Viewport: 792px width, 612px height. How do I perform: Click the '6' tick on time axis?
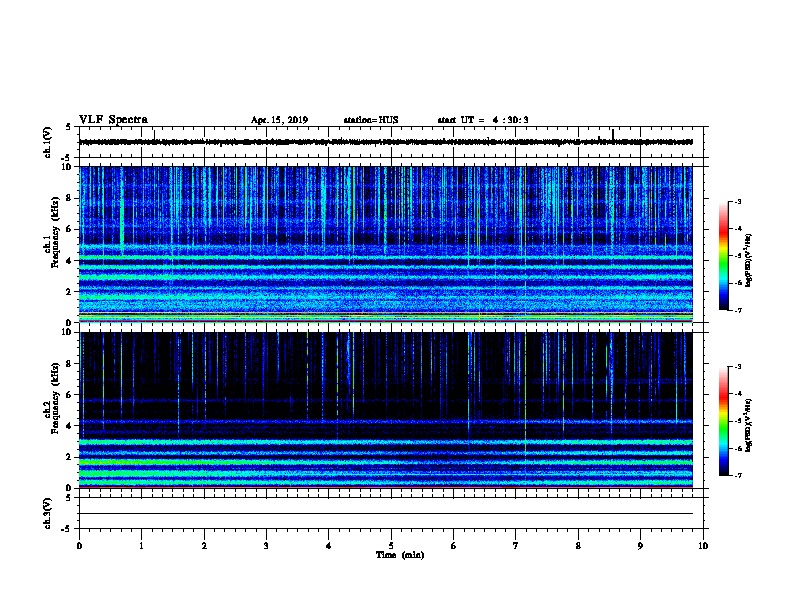coord(454,546)
